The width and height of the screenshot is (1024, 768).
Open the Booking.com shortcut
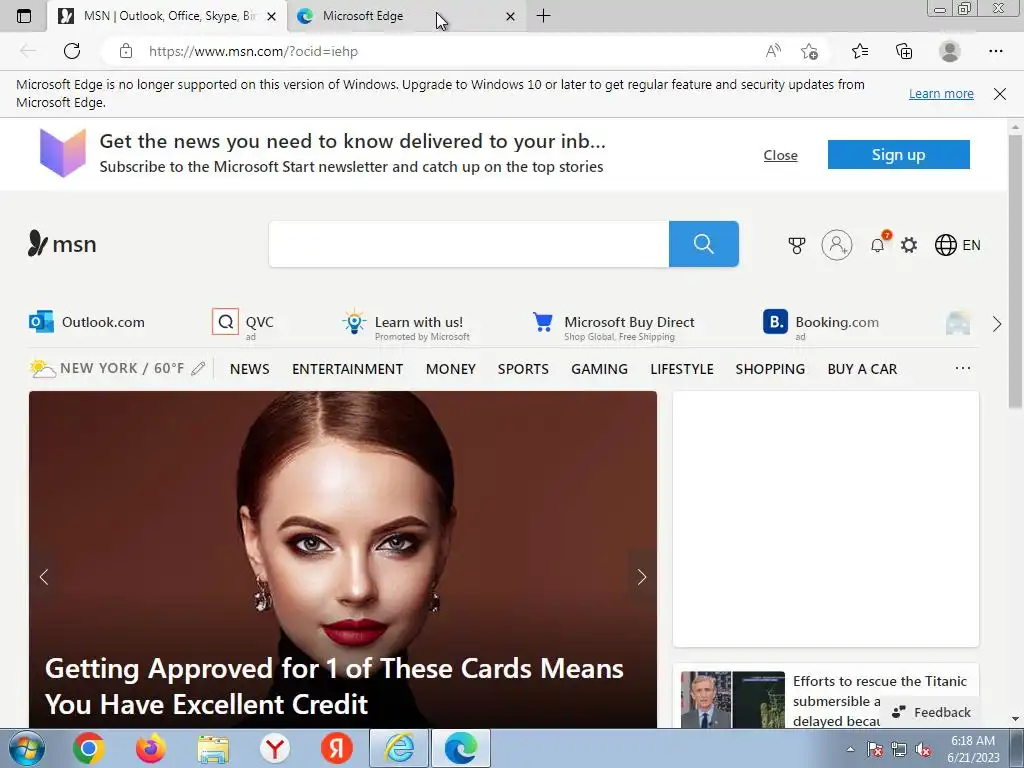(821, 324)
